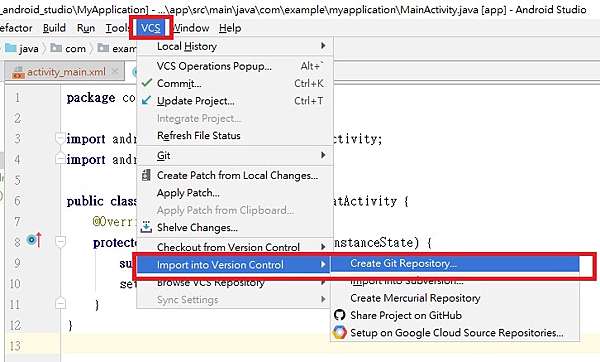
Task: Open the Window menu
Action: click(191, 28)
